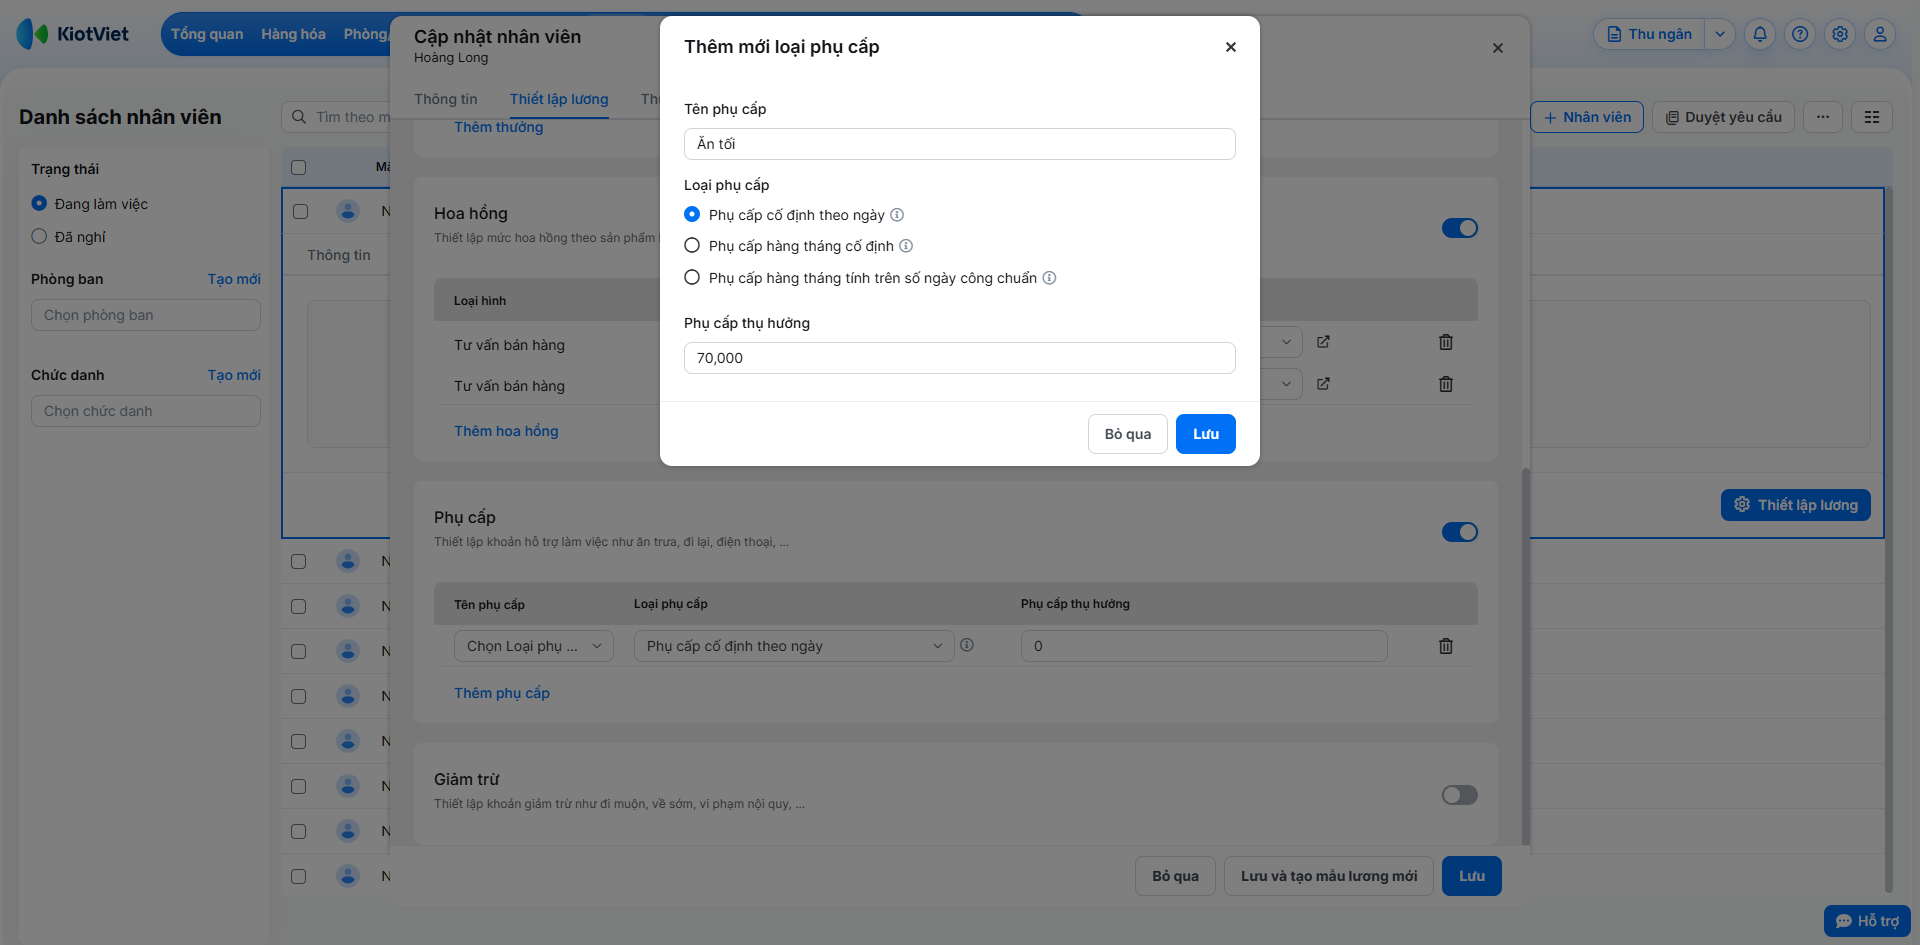Focus the Phụ cấp thụ hưởng field with 70,000
The height and width of the screenshot is (945, 1920).
click(960, 358)
